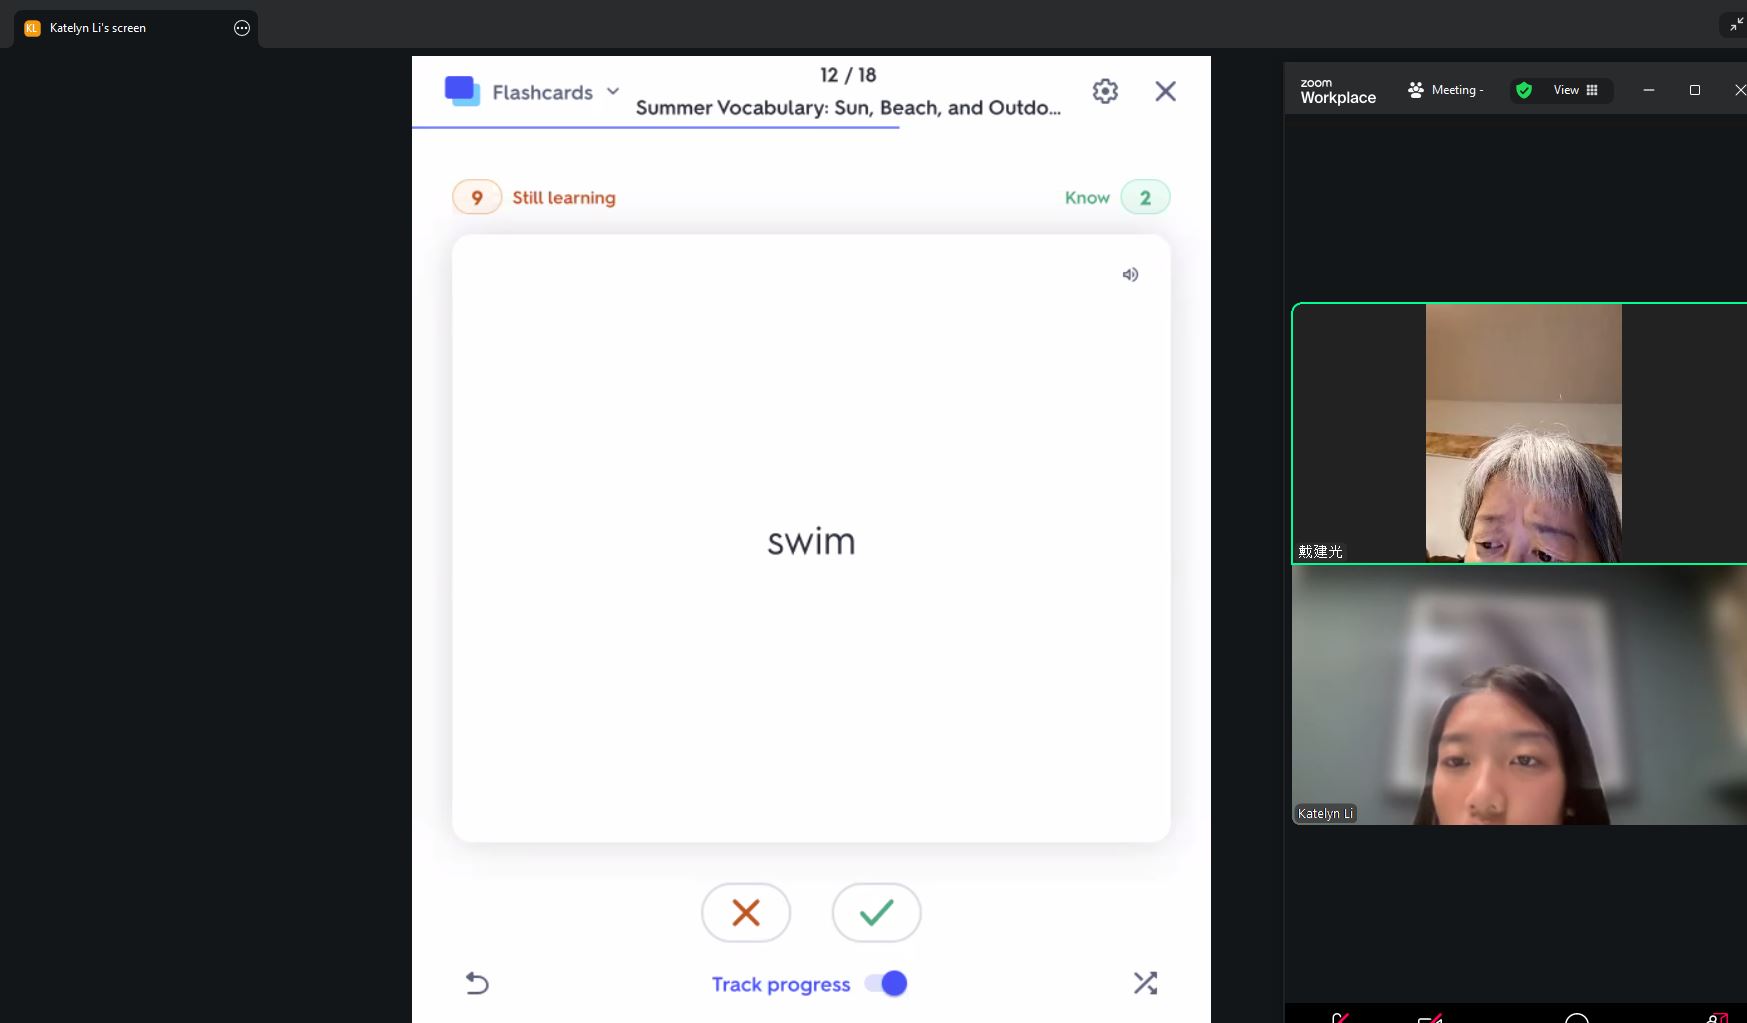Start video in Zoom toolbar
Image resolution: width=1747 pixels, height=1023 pixels.
(1430, 1017)
